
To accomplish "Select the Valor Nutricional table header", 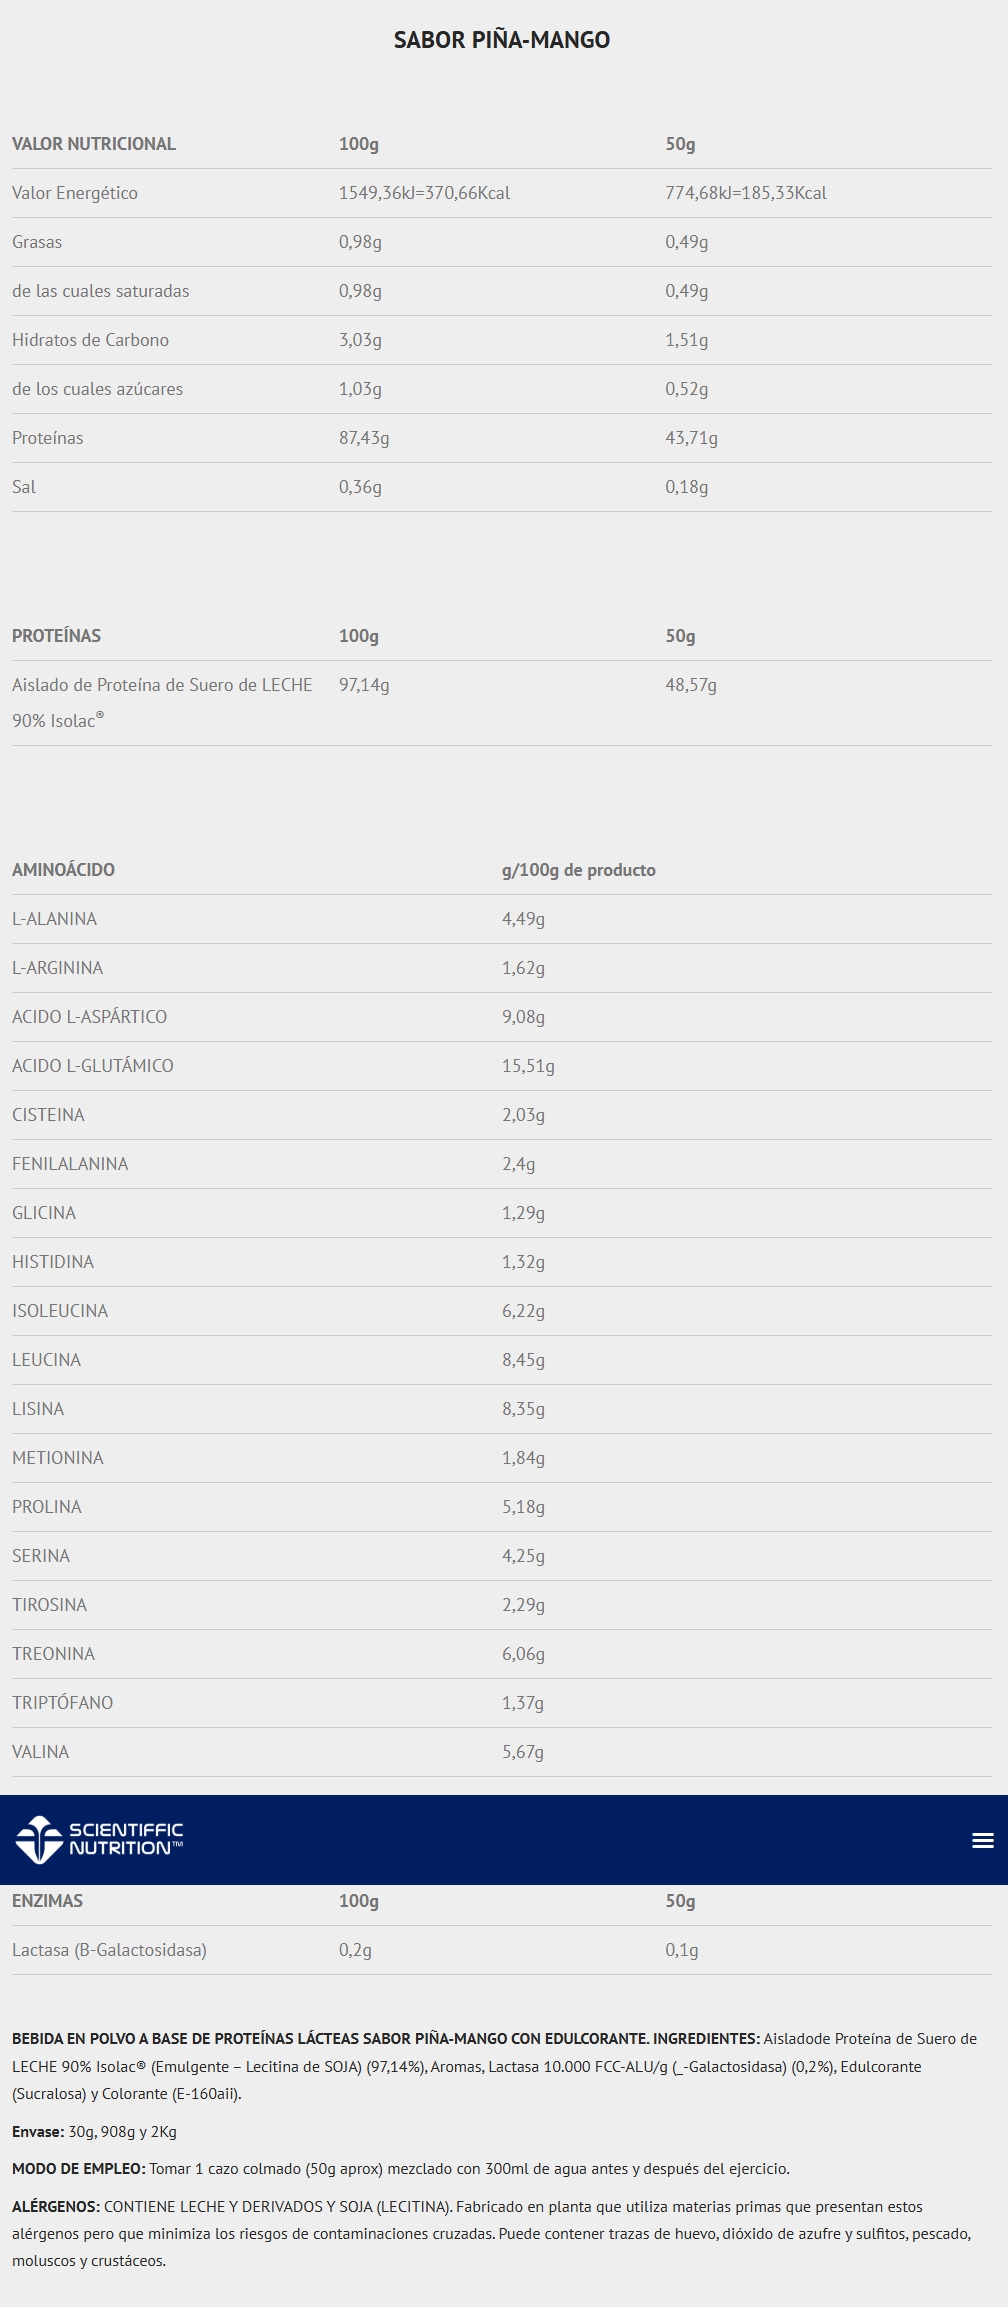I will click(x=94, y=144).
